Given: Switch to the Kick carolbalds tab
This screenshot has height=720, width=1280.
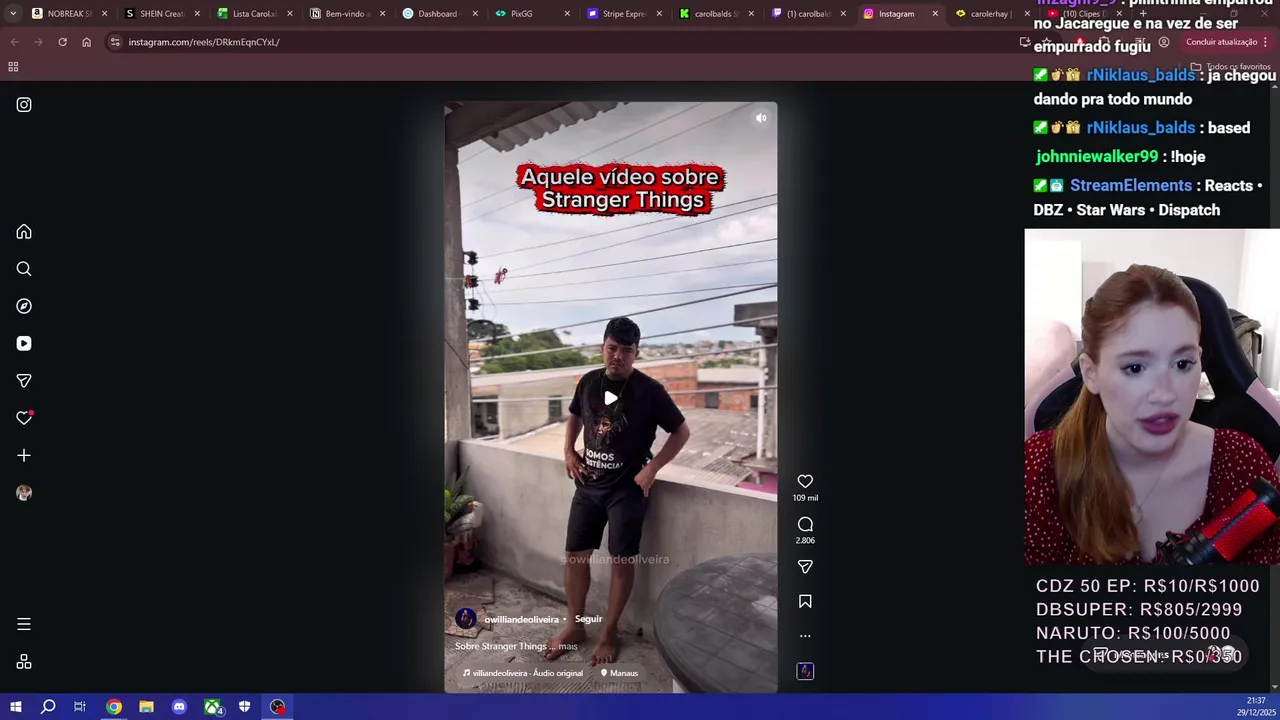Looking at the screenshot, I should click(x=714, y=14).
